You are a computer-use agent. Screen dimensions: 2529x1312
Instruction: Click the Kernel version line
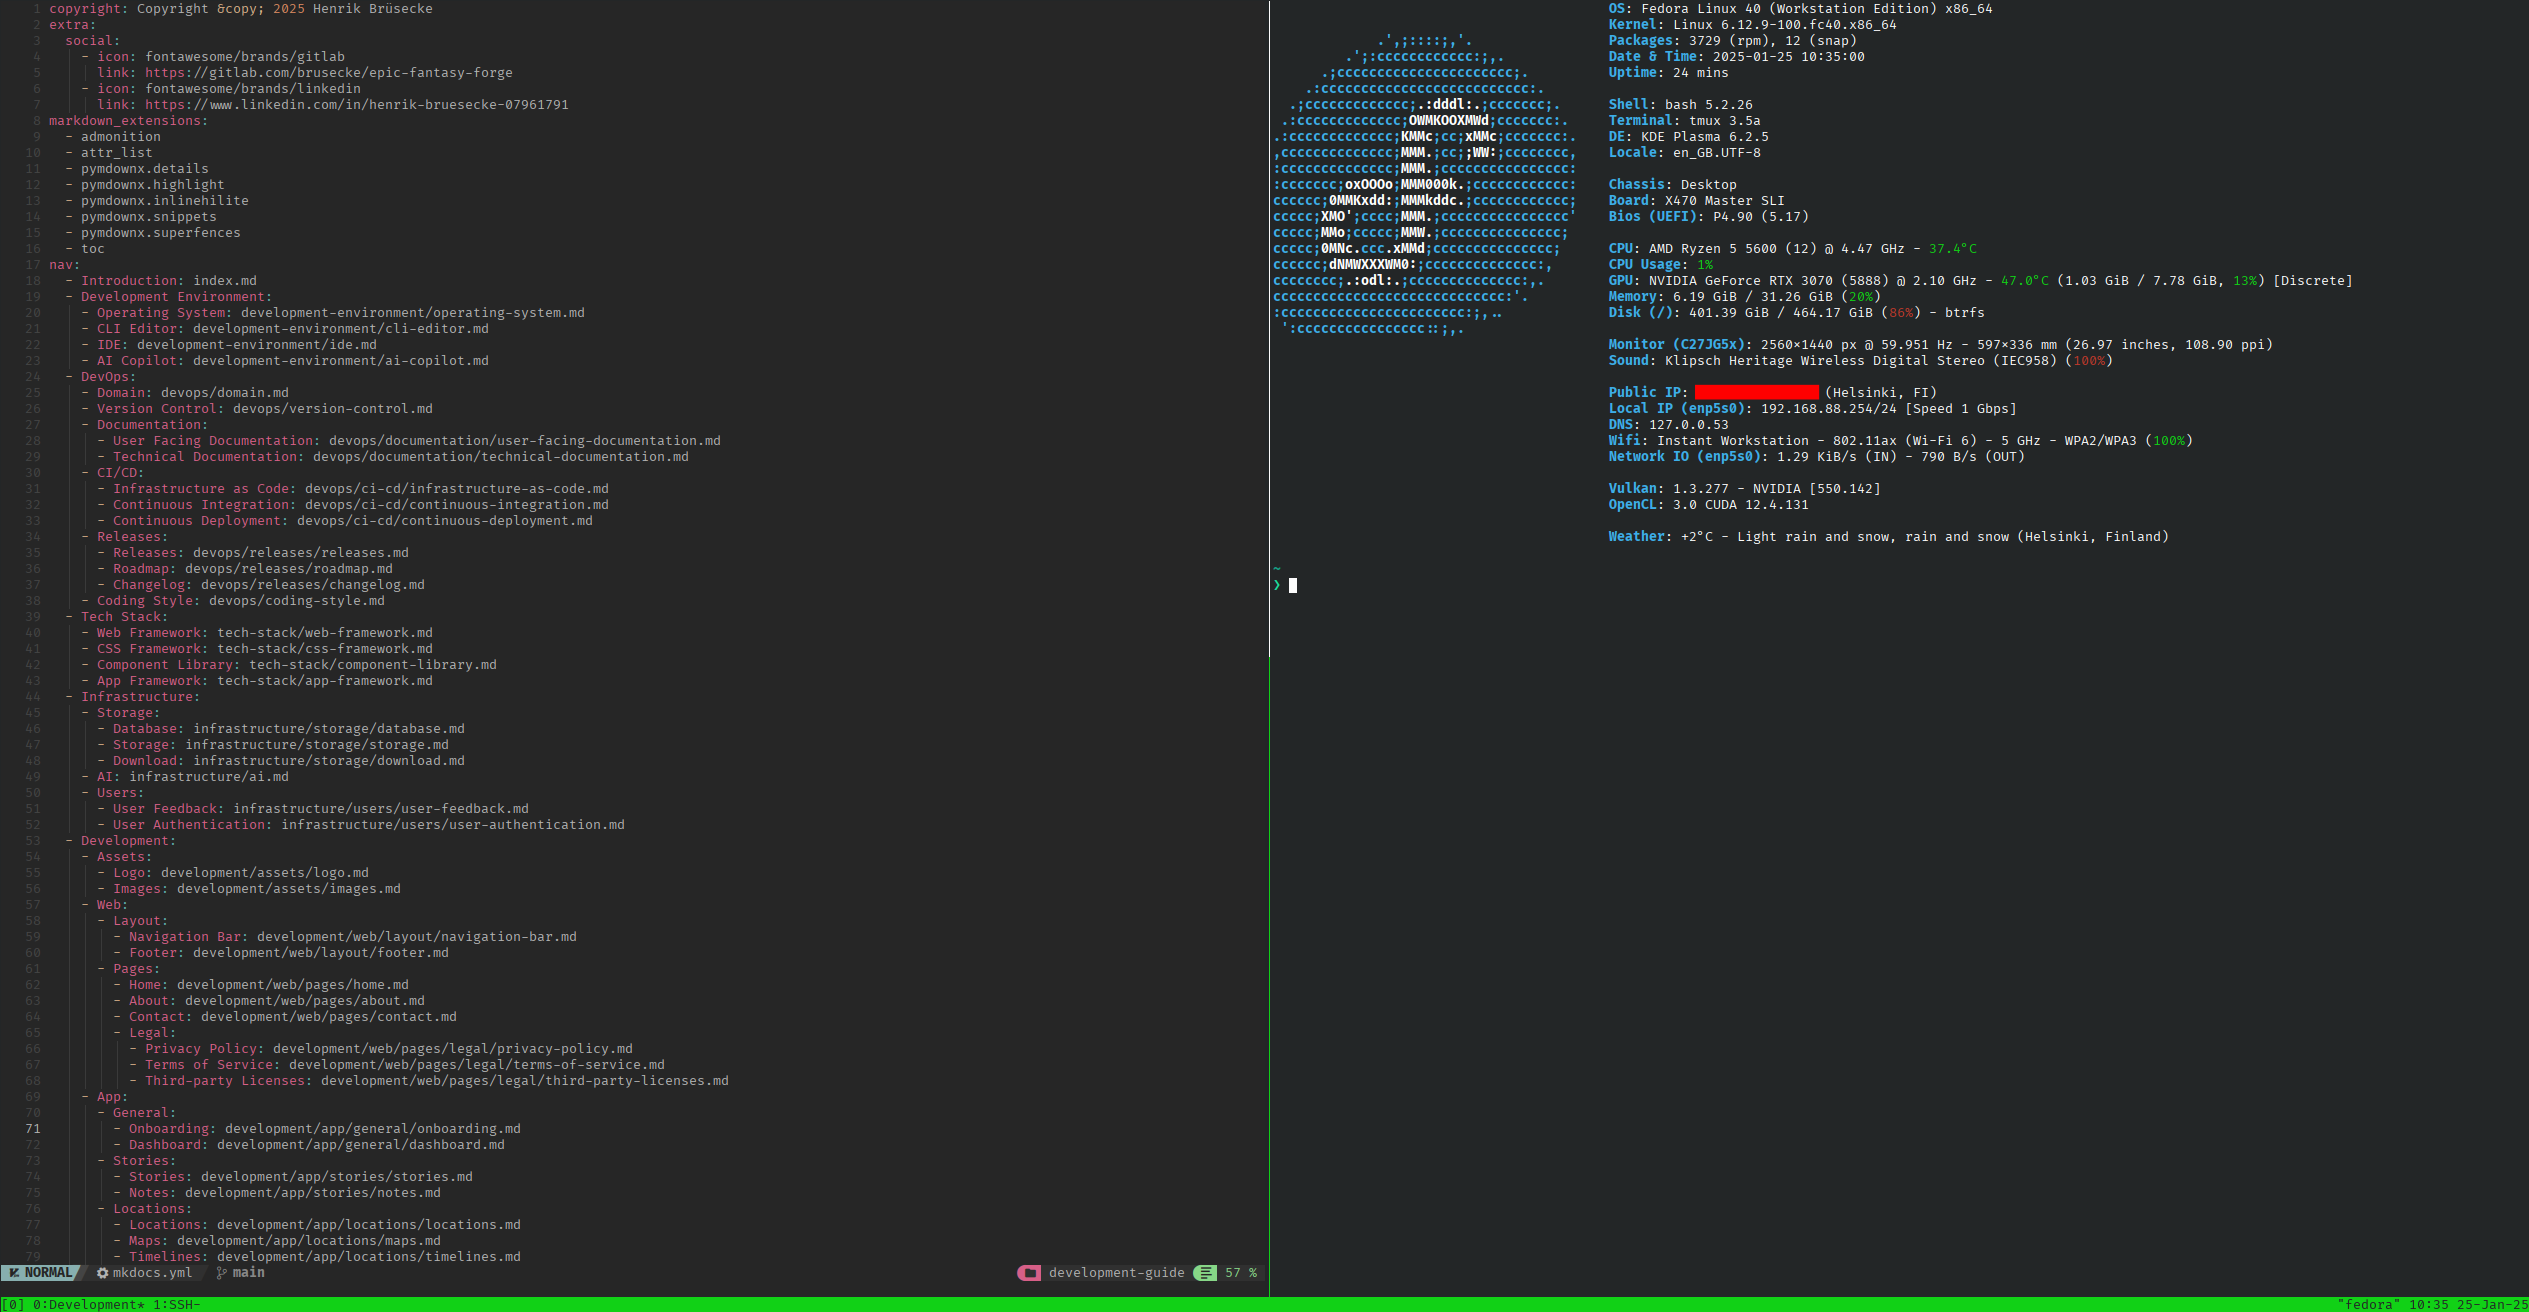[x=1752, y=25]
